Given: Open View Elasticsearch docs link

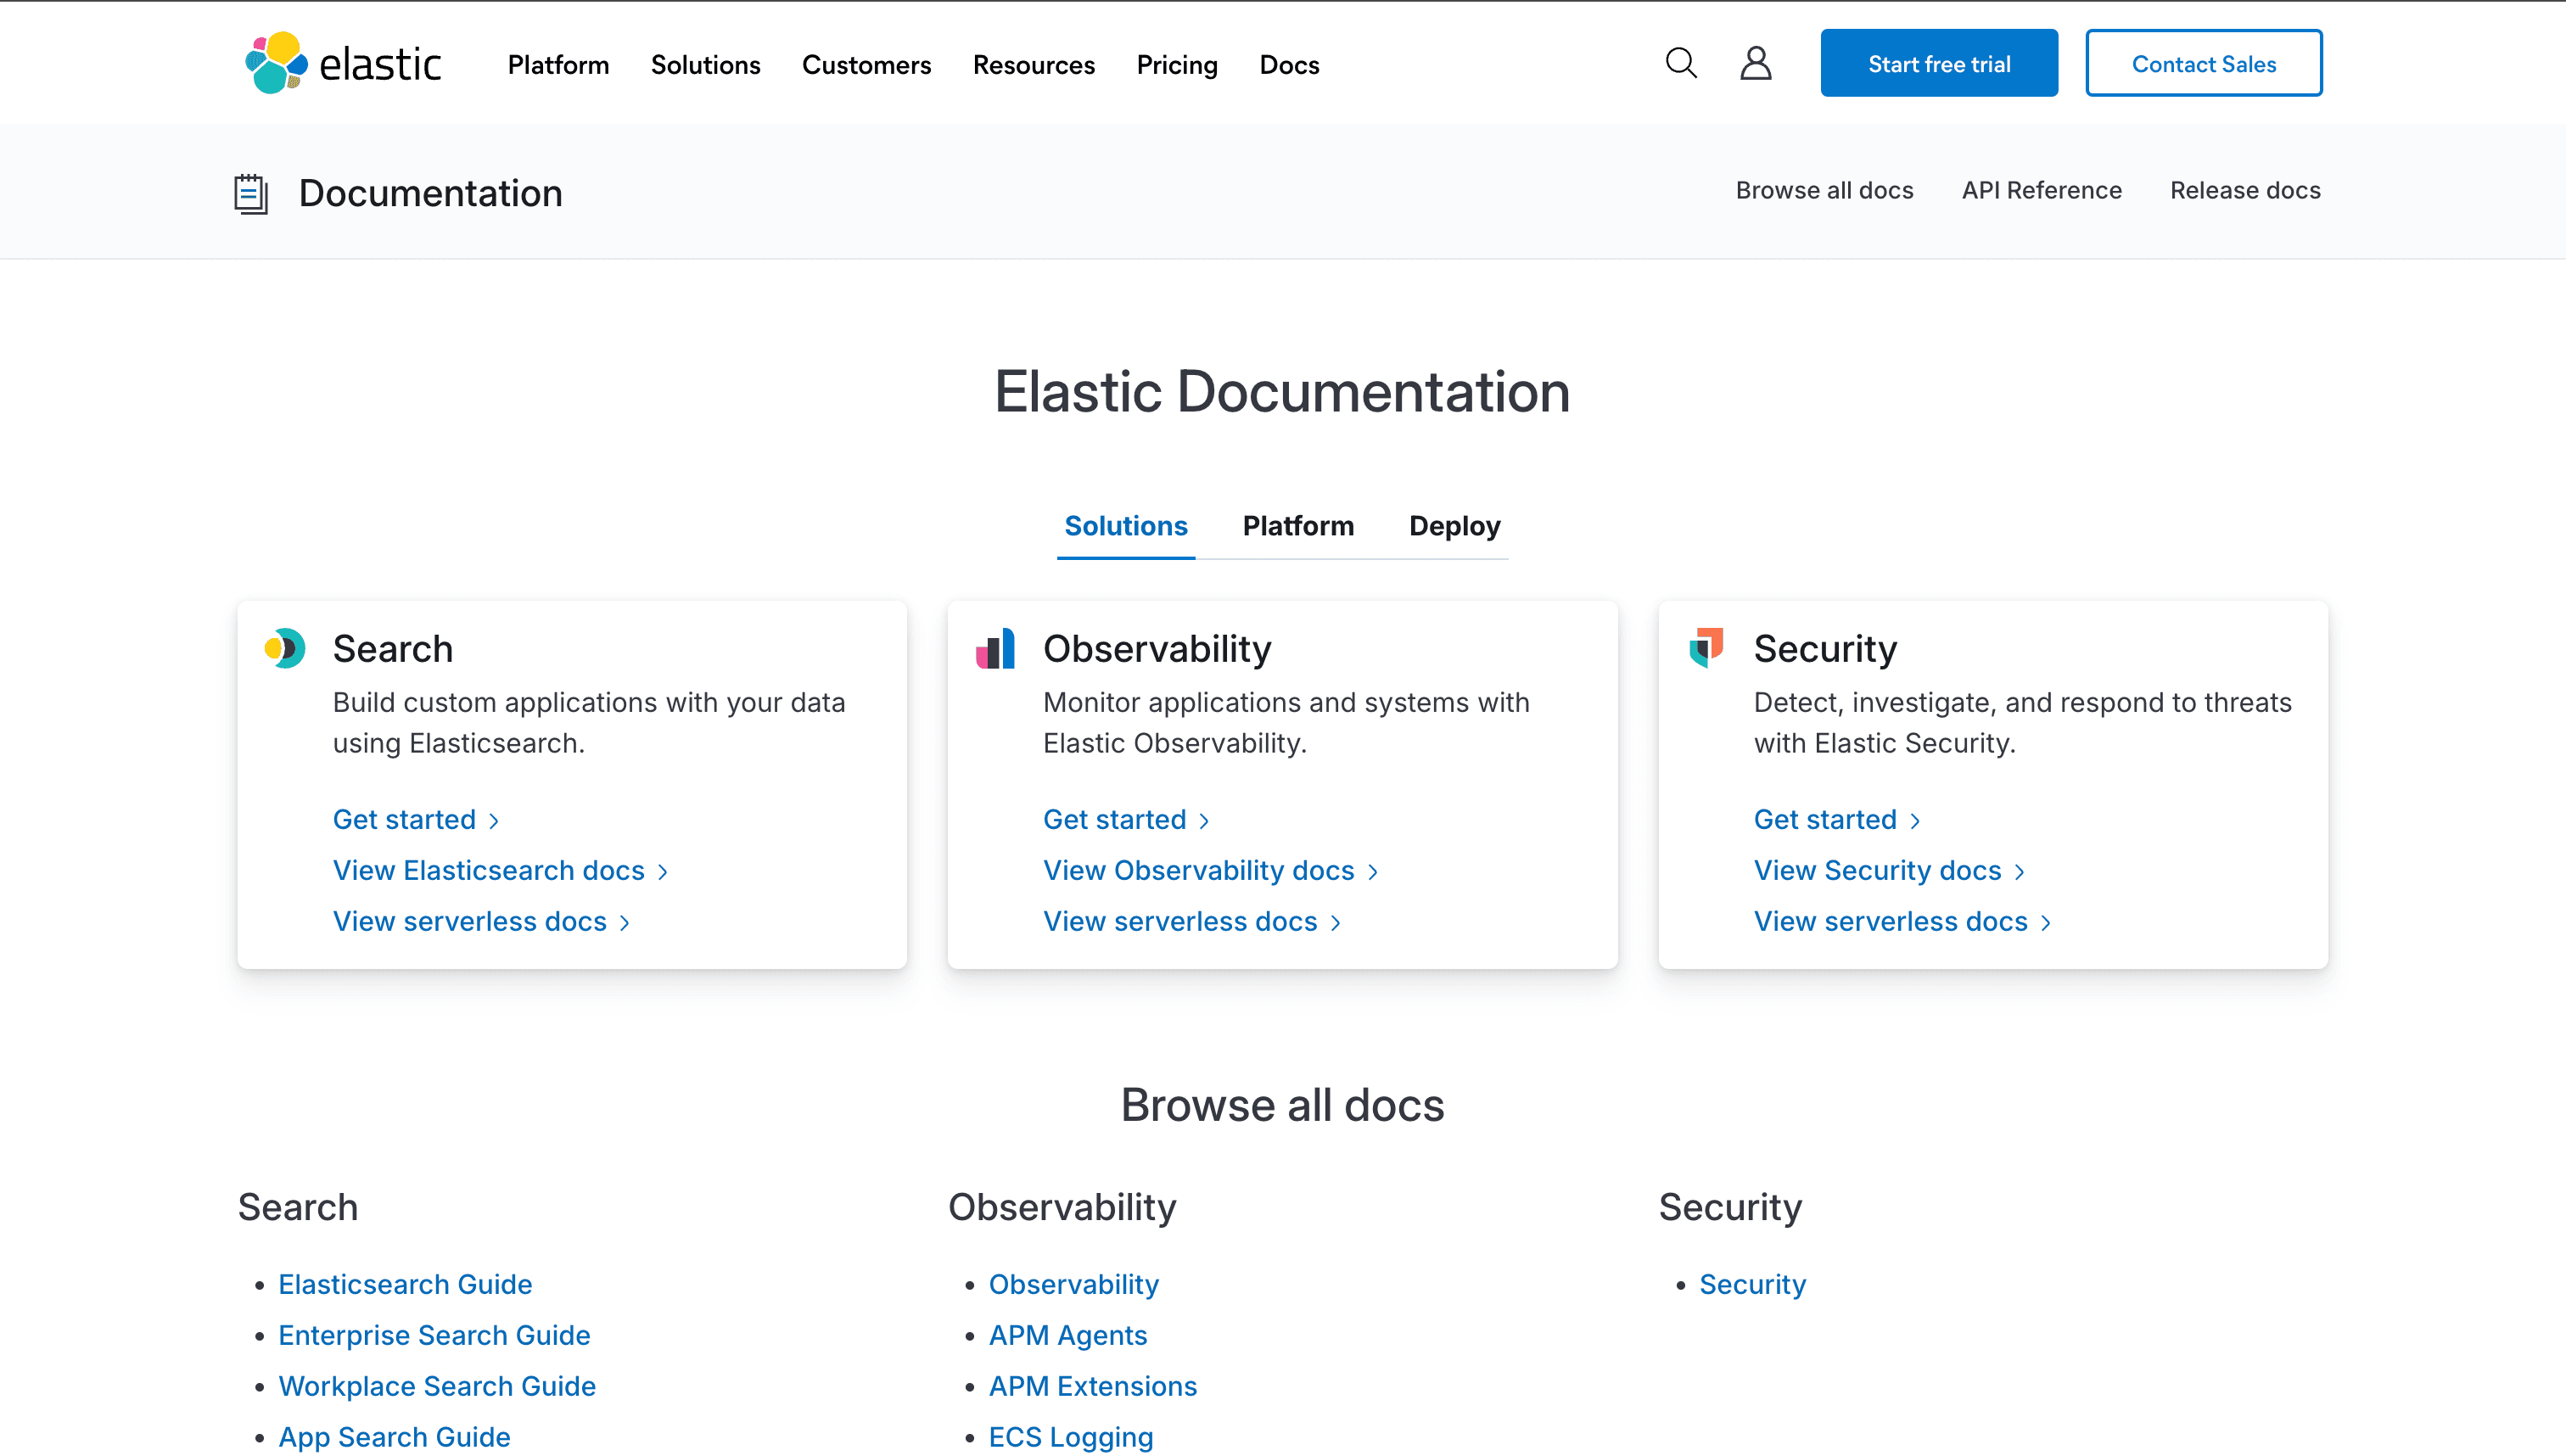Looking at the screenshot, I should click(500, 870).
